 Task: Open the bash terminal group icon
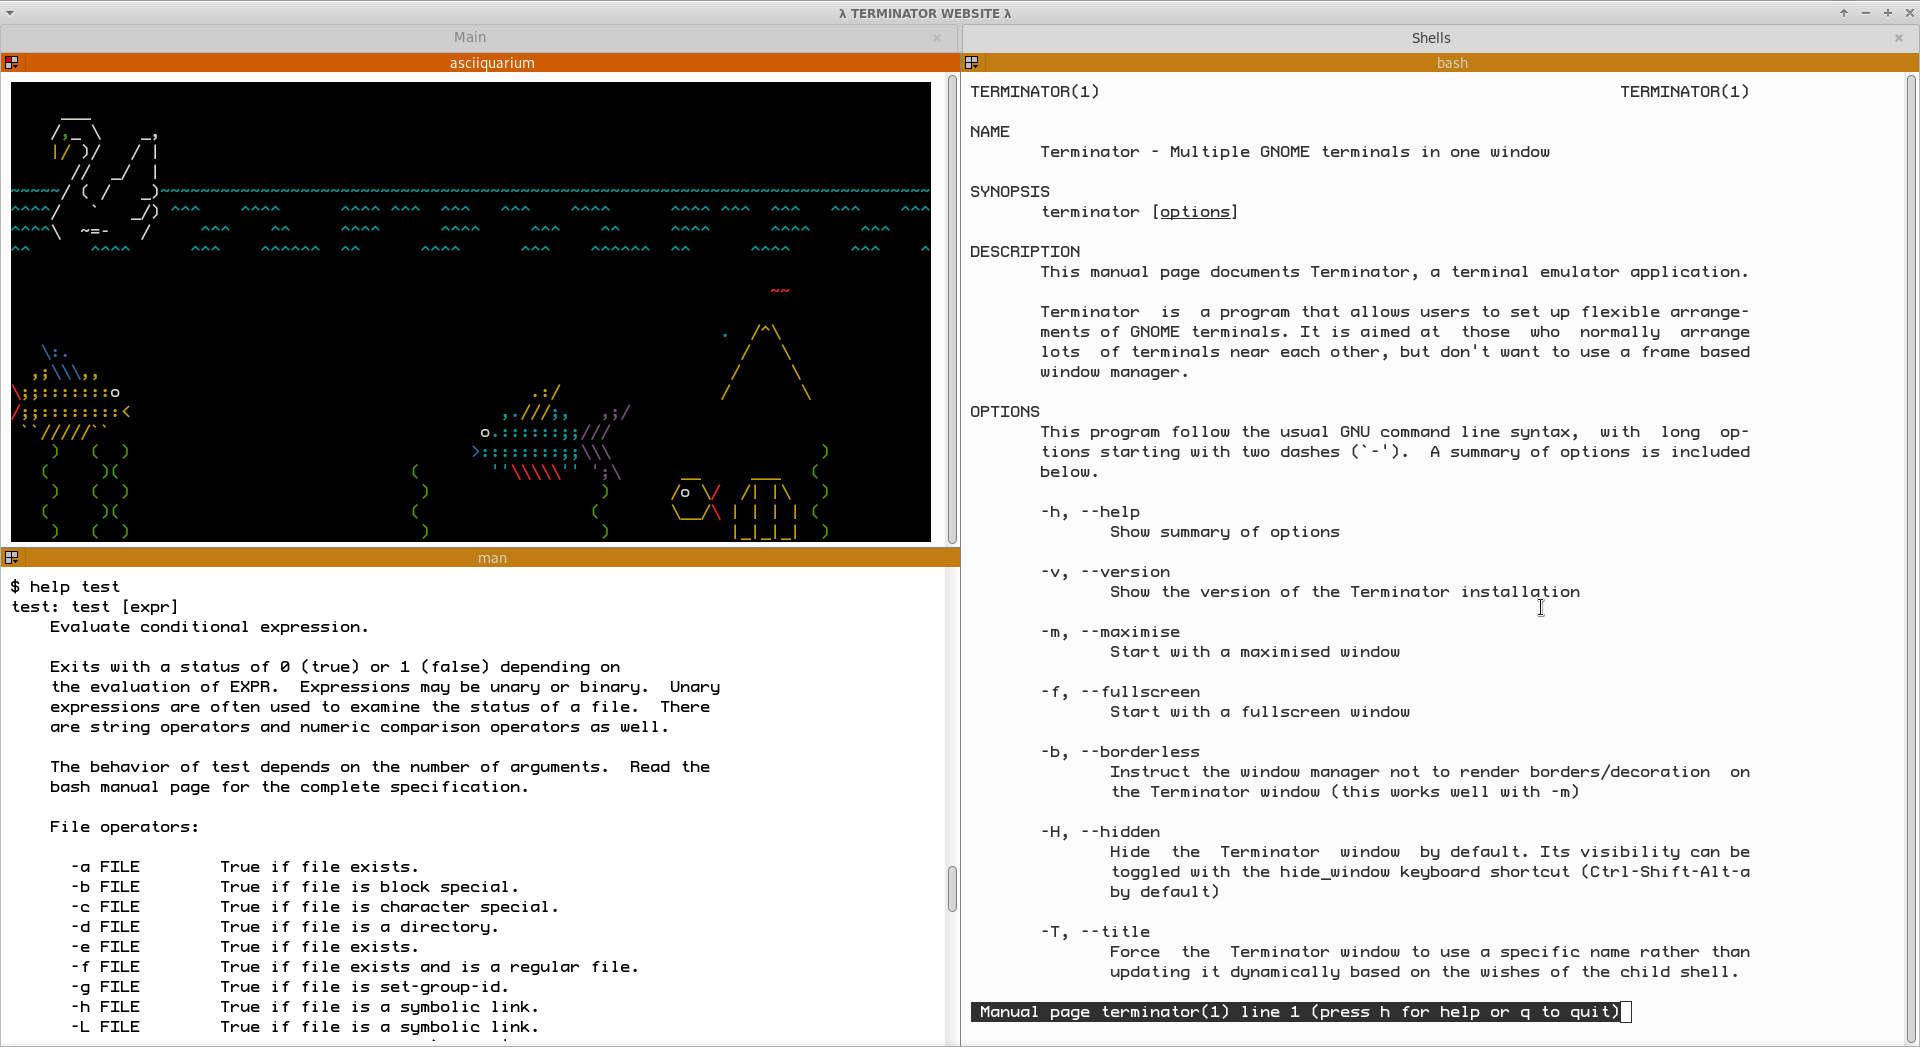[x=971, y=62]
